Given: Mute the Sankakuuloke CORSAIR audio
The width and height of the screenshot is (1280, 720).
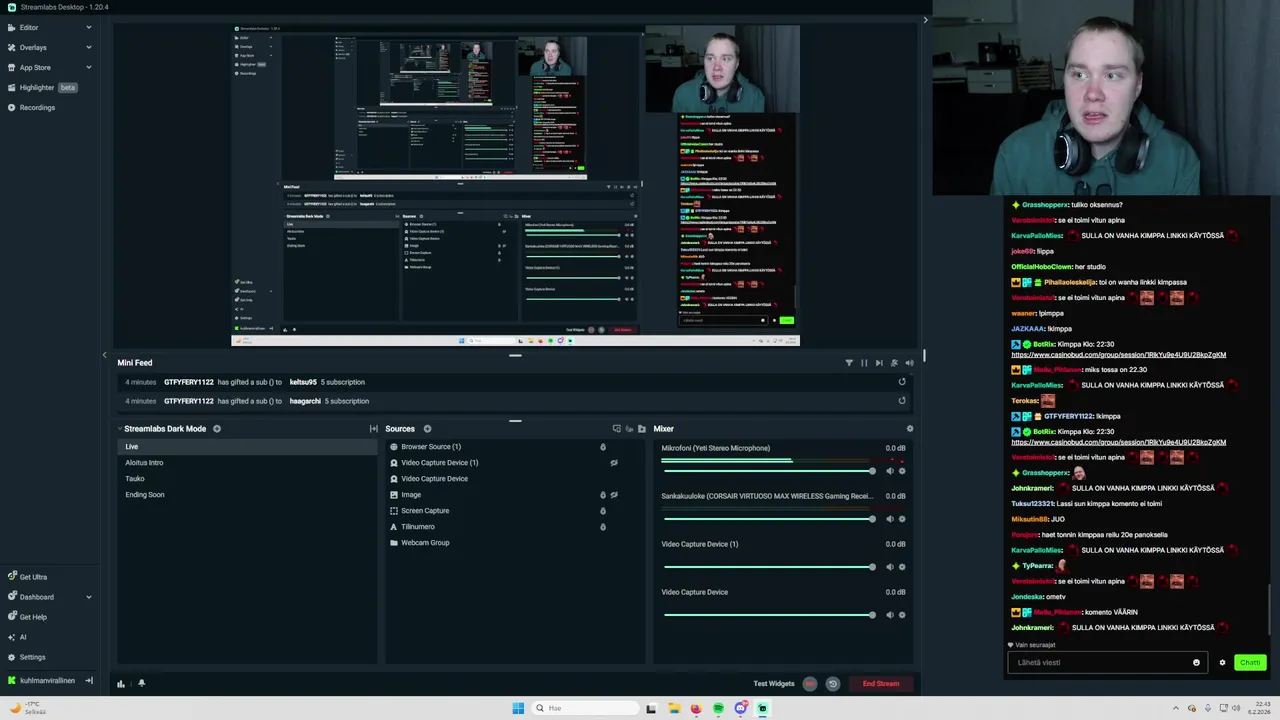Looking at the screenshot, I should pyautogui.click(x=890, y=519).
